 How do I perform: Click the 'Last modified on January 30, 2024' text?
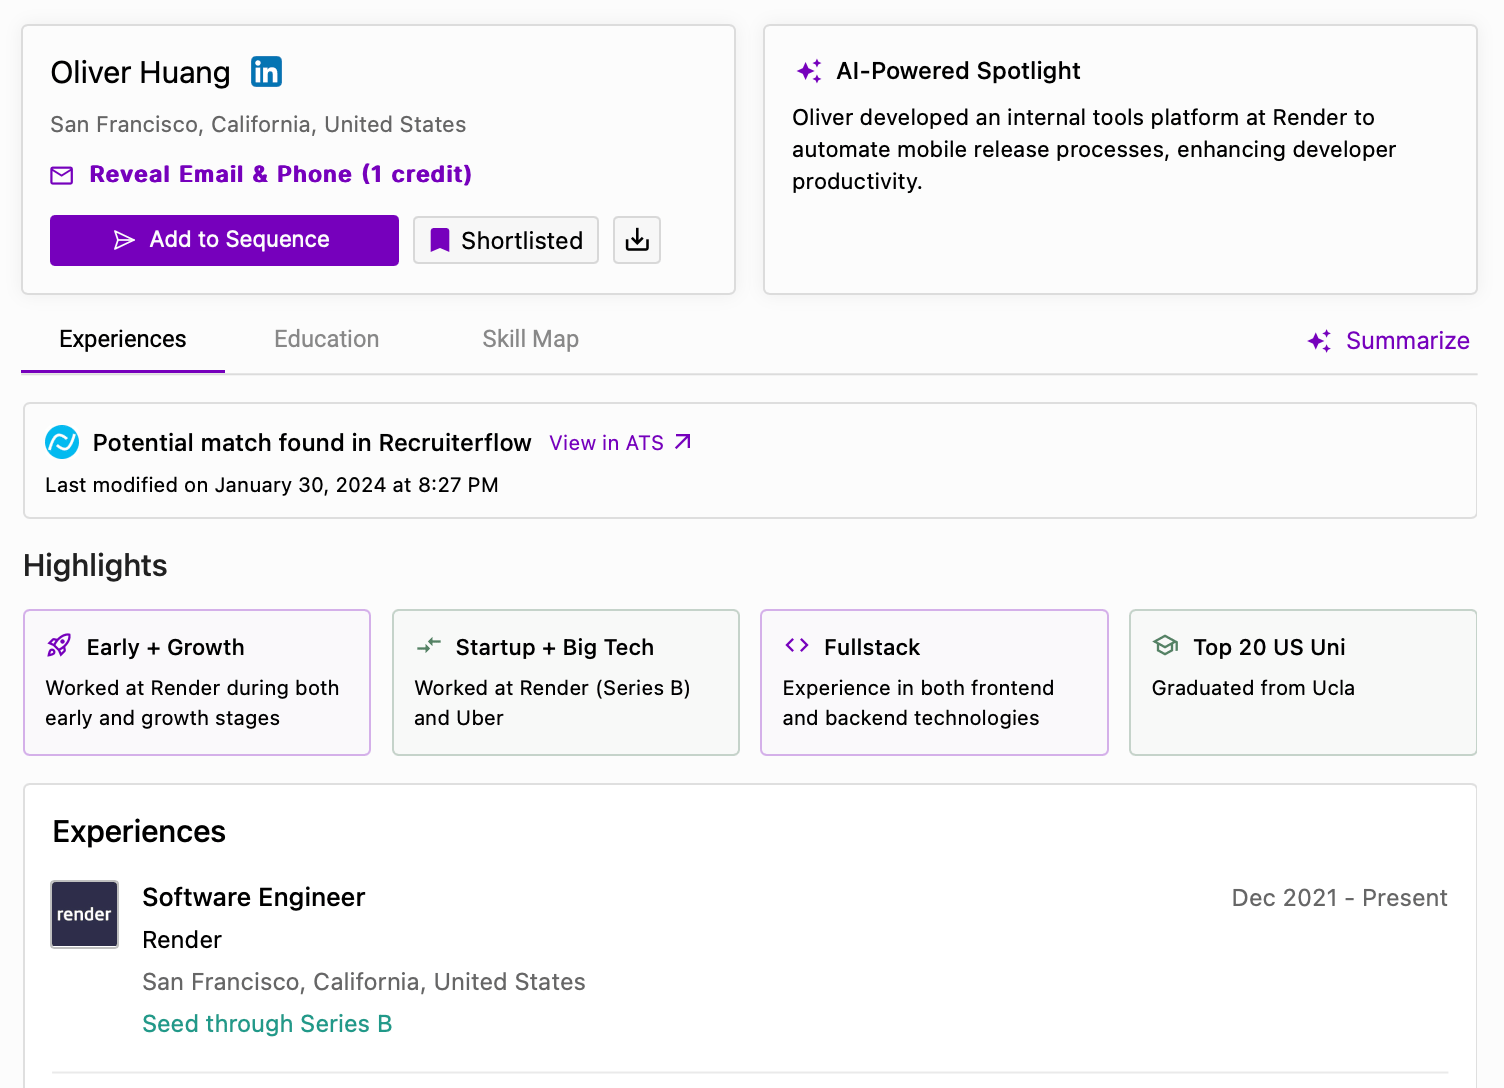(x=272, y=485)
